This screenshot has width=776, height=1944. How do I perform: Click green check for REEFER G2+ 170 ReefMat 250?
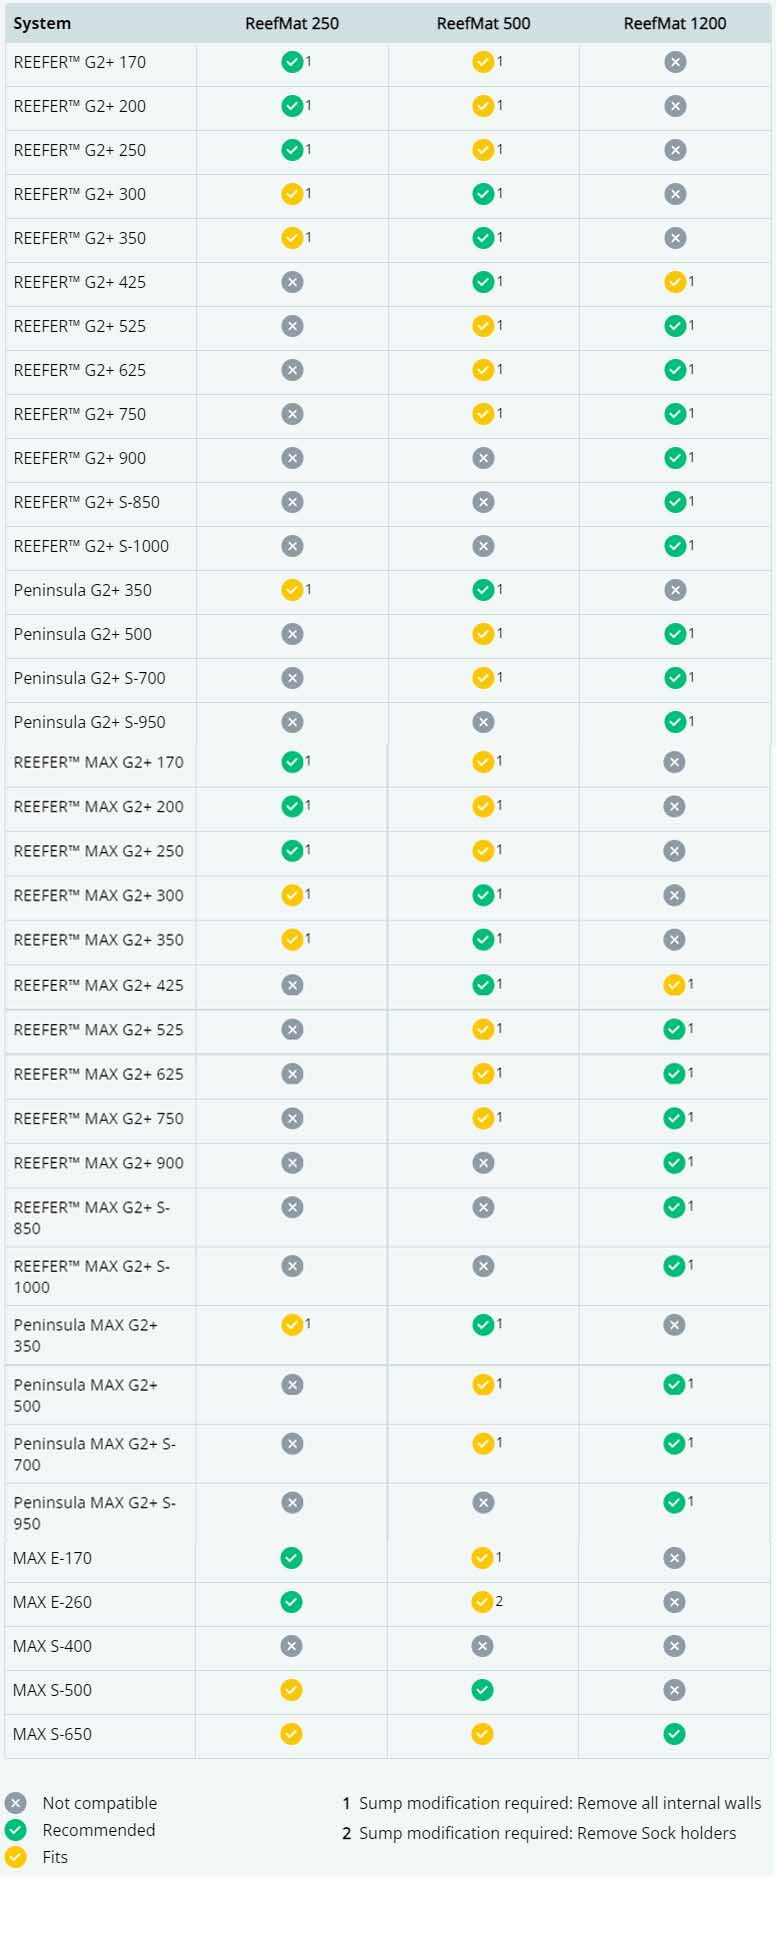pos(292,62)
